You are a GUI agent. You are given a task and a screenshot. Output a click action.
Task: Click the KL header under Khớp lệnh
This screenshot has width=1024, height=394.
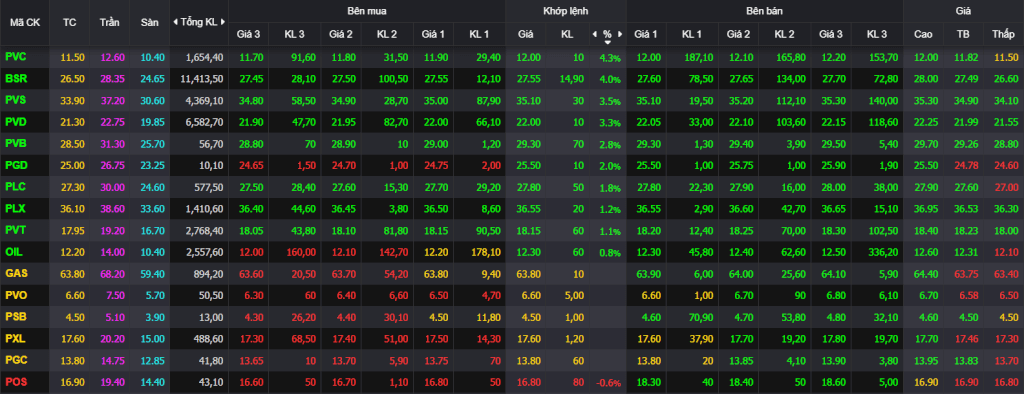(x=566, y=34)
